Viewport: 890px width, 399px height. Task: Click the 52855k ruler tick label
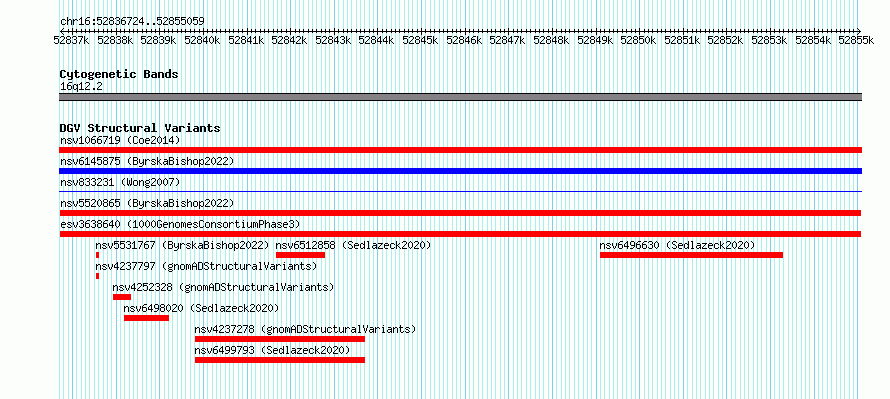(x=856, y=40)
